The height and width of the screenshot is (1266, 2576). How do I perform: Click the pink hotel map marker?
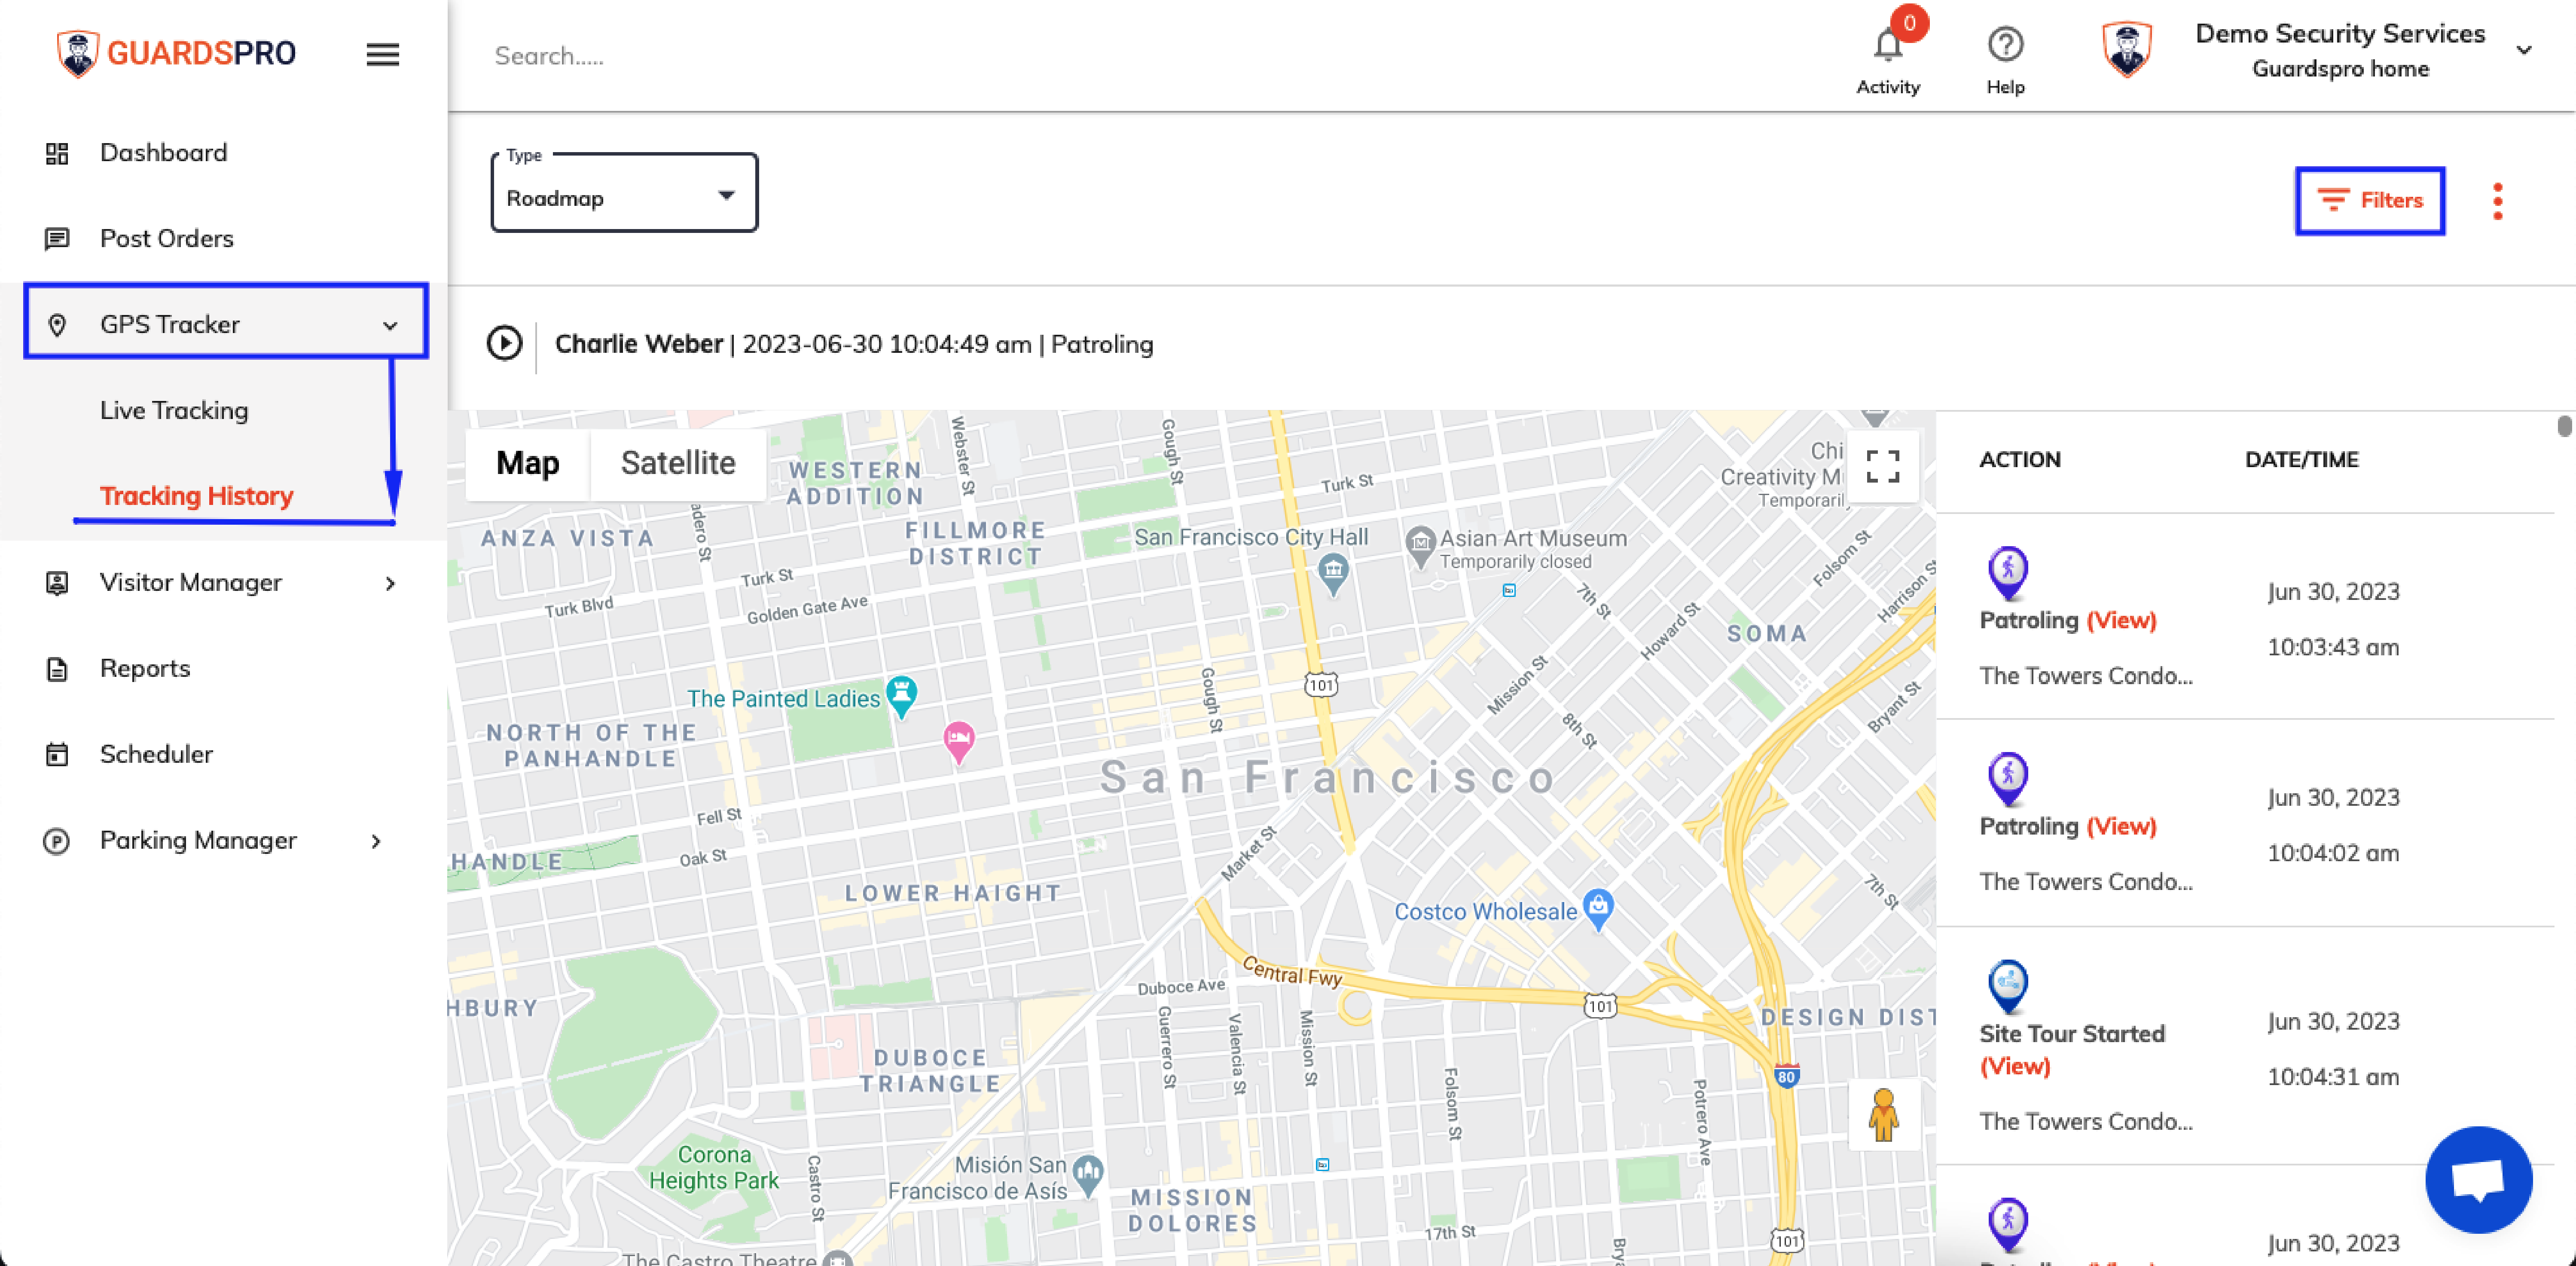[x=959, y=743]
